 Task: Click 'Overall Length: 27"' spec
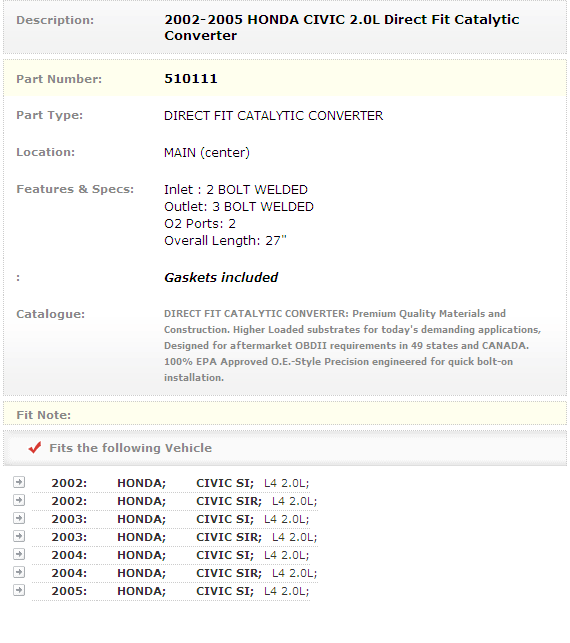[225, 240]
